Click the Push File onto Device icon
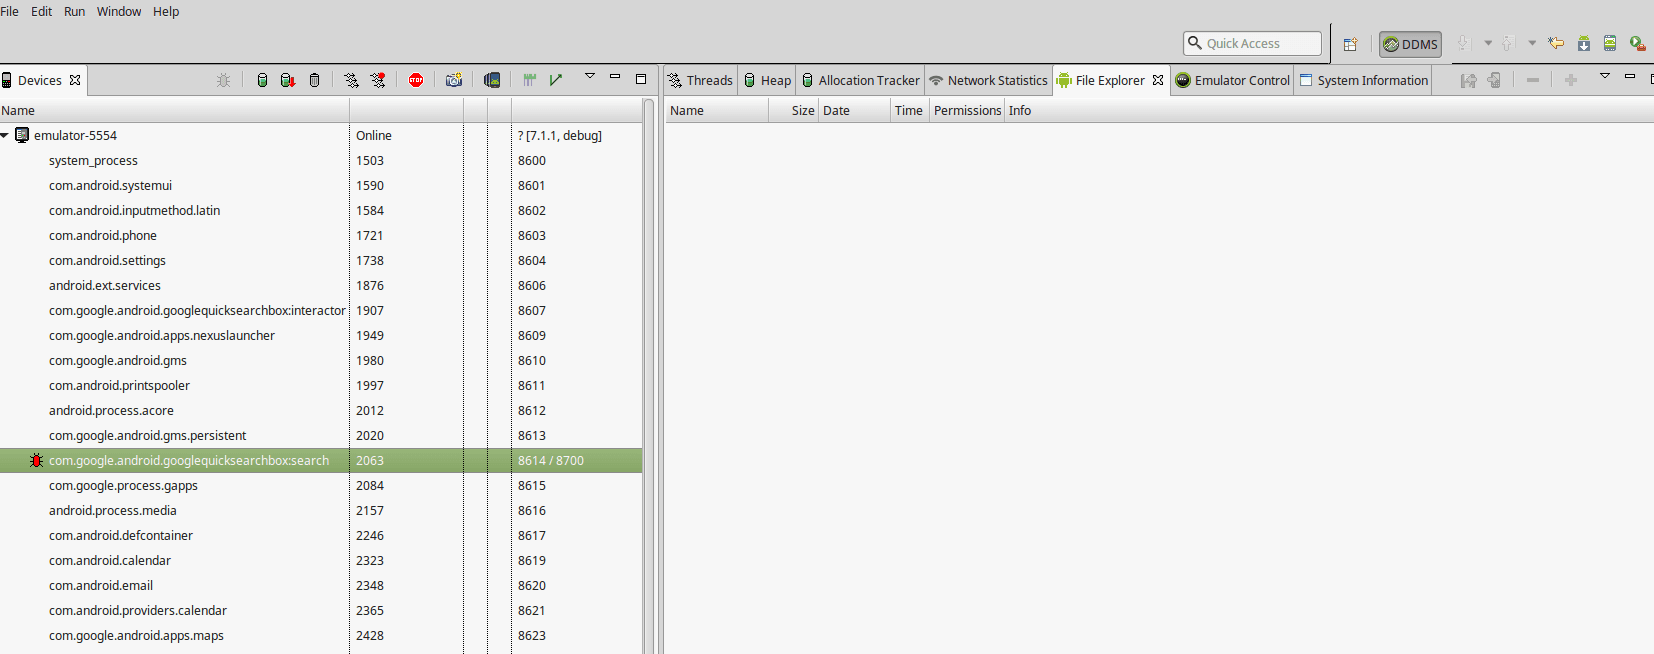This screenshot has width=1654, height=654. tap(1494, 80)
